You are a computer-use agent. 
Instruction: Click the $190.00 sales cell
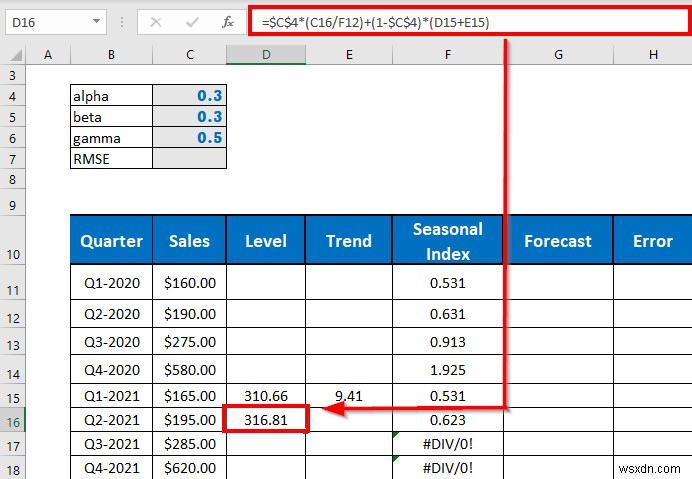pyautogui.click(x=189, y=314)
